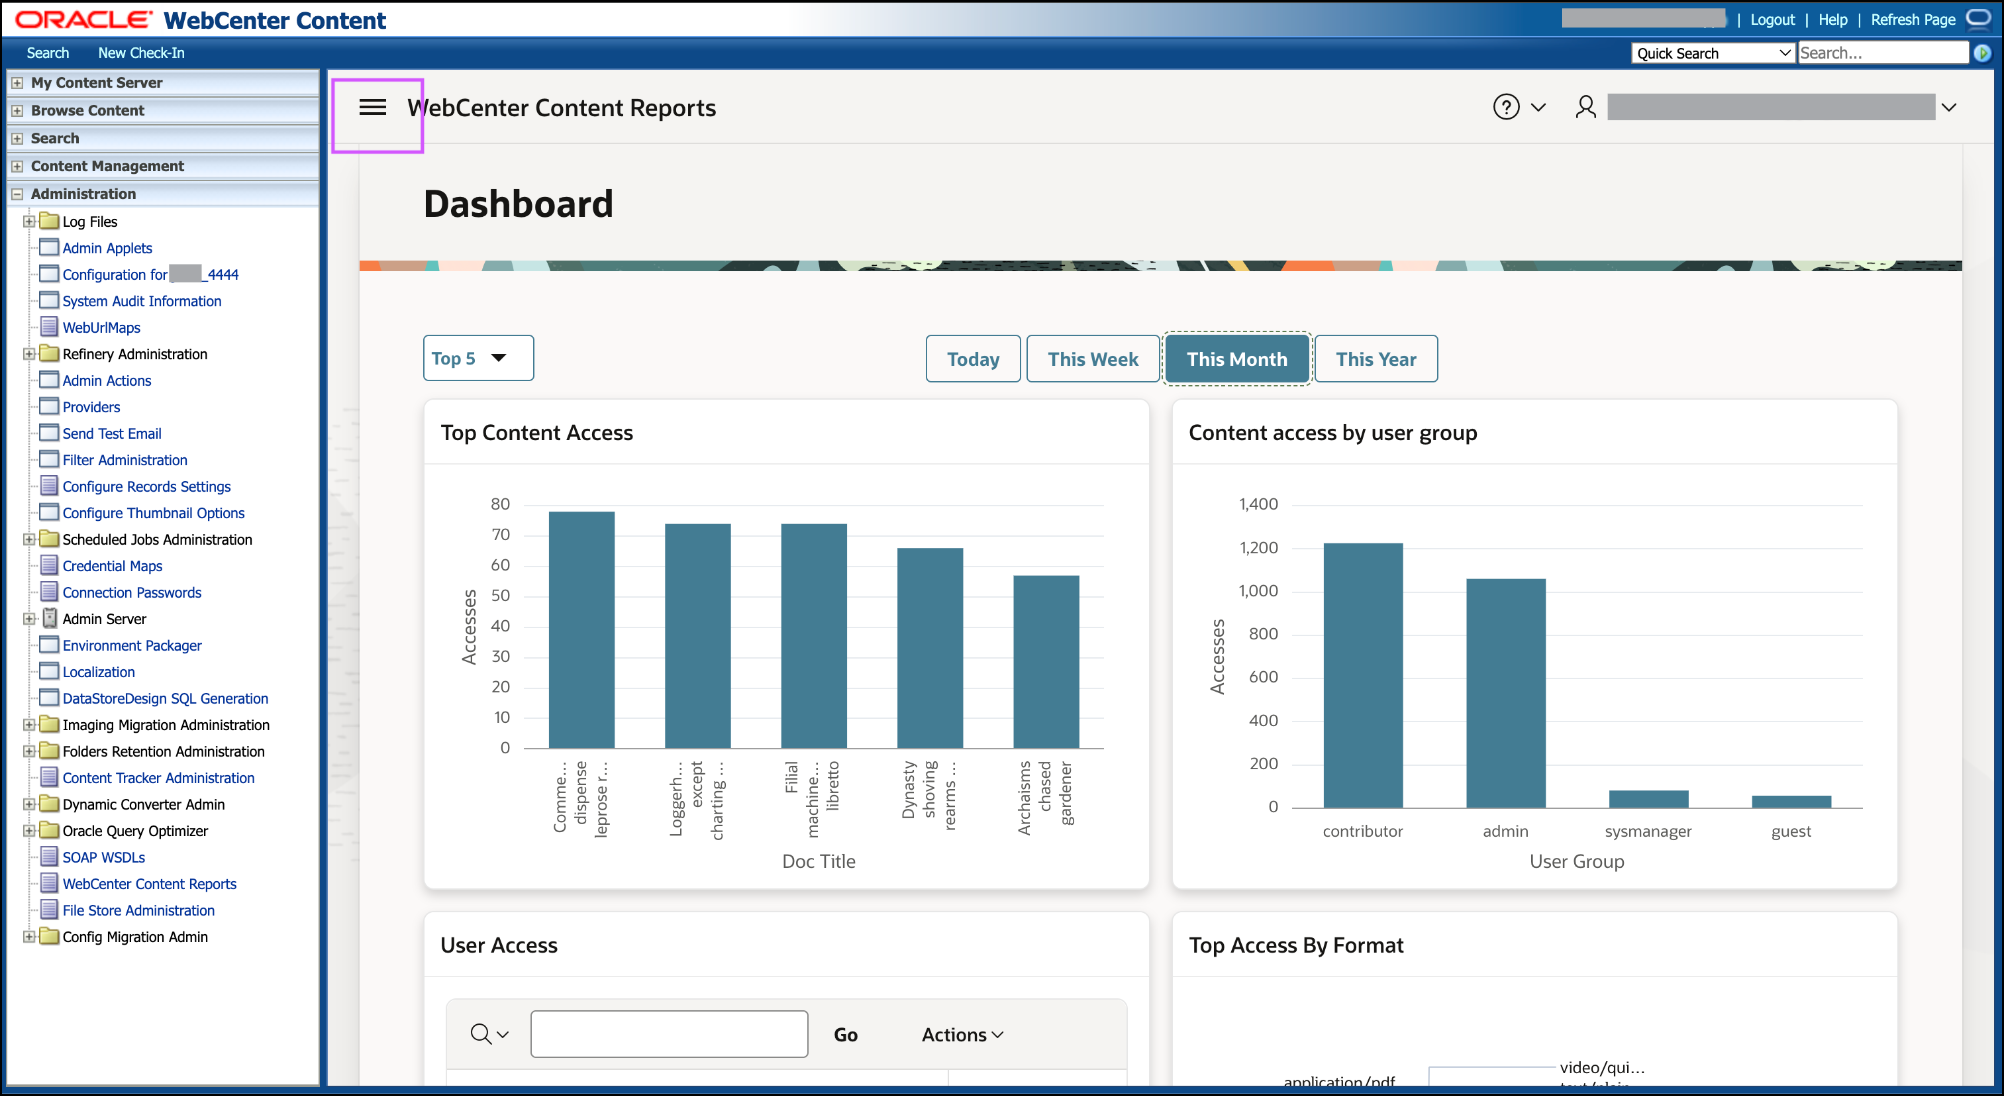Open Connection Passwords link
Screen dimensions: 2004x1096
(132, 592)
